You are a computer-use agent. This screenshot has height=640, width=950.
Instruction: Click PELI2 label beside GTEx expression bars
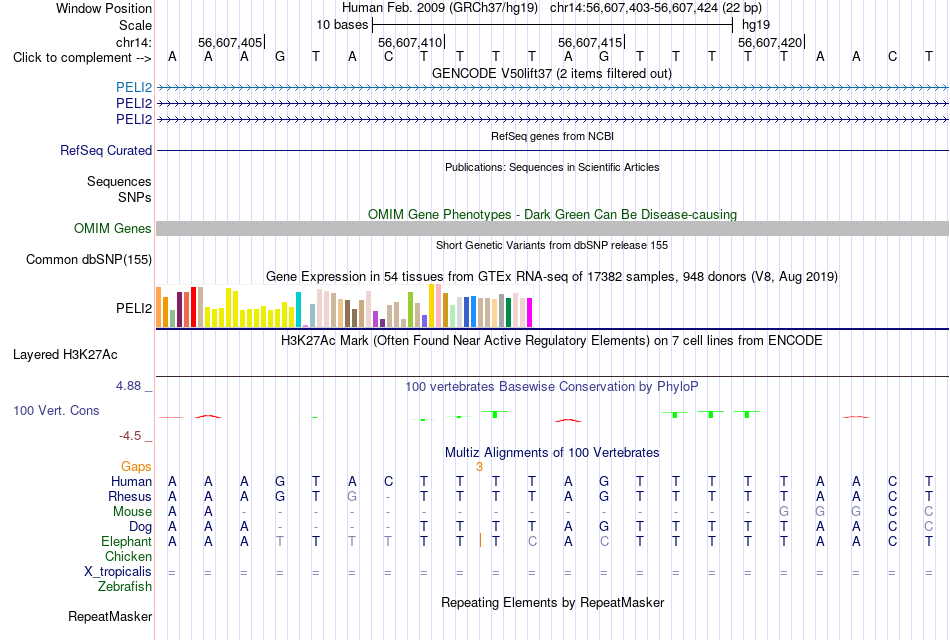tap(134, 308)
